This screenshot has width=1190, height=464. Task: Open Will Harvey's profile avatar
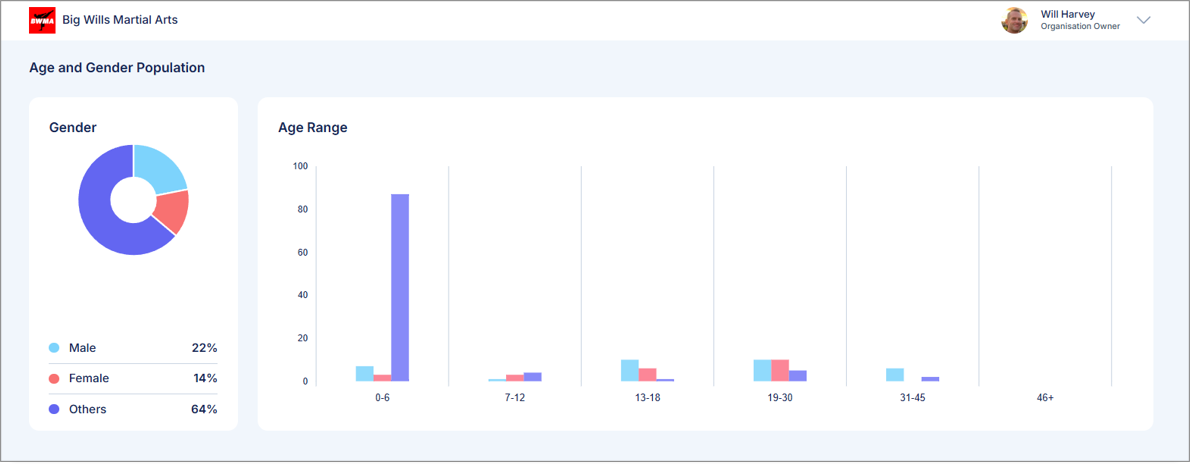1014,20
